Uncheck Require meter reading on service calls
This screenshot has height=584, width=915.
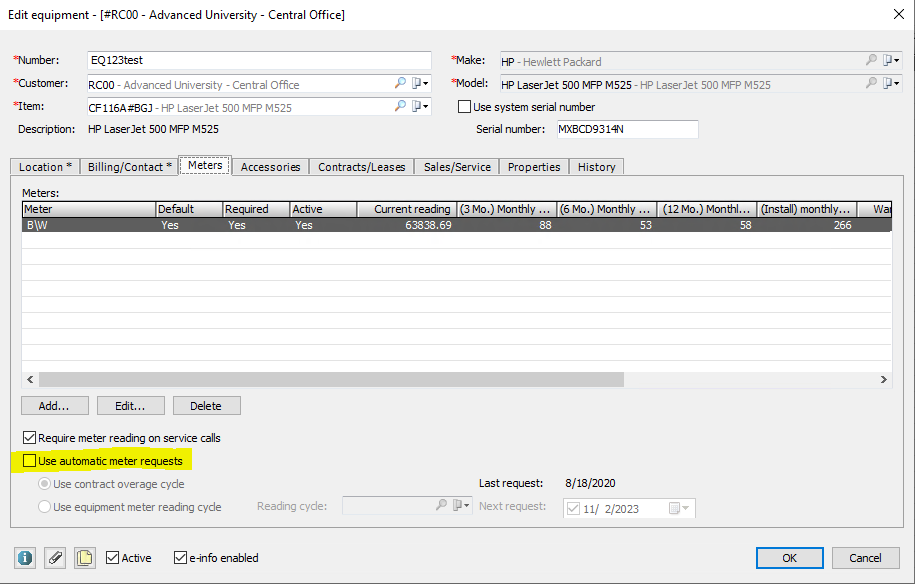pyautogui.click(x=29, y=438)
